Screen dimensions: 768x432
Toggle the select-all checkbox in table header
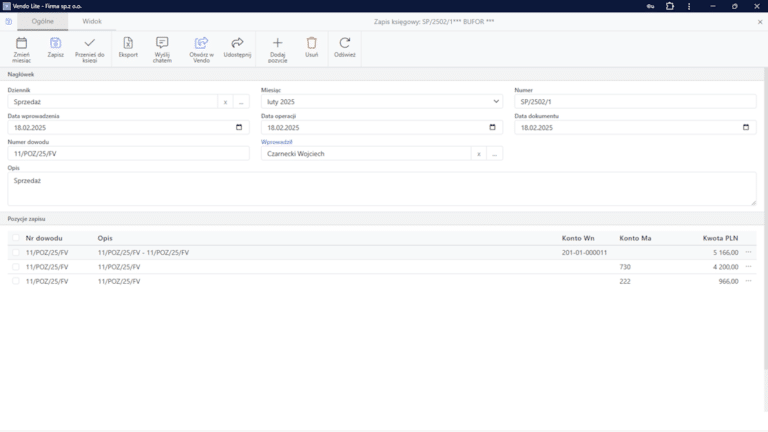(x=16, y=238)
